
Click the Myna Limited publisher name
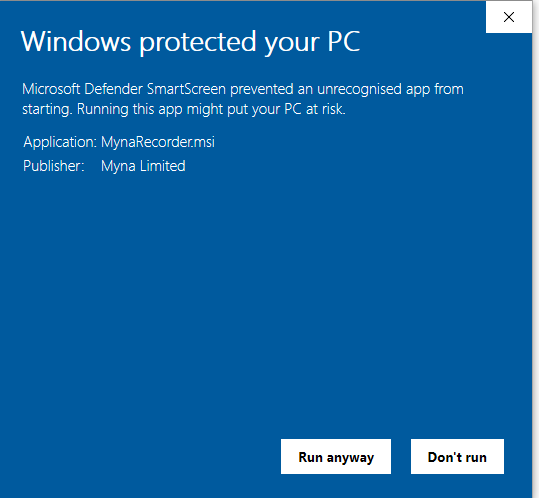tap(143, 166)
